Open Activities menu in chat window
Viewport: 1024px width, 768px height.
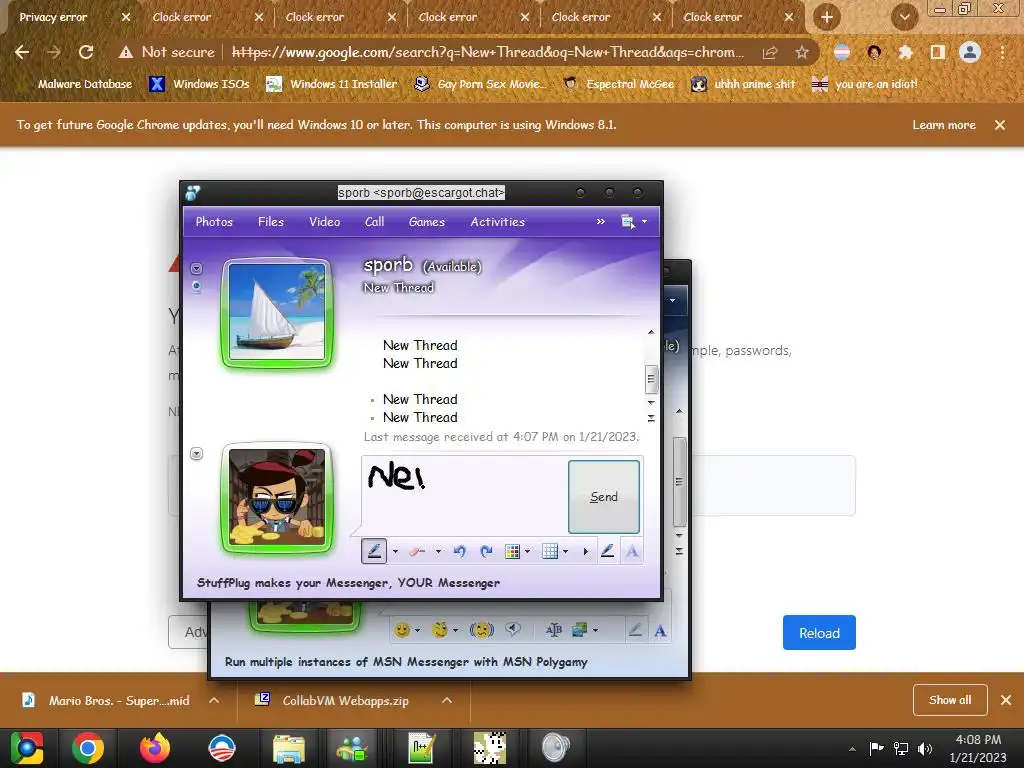coord(498,222)
